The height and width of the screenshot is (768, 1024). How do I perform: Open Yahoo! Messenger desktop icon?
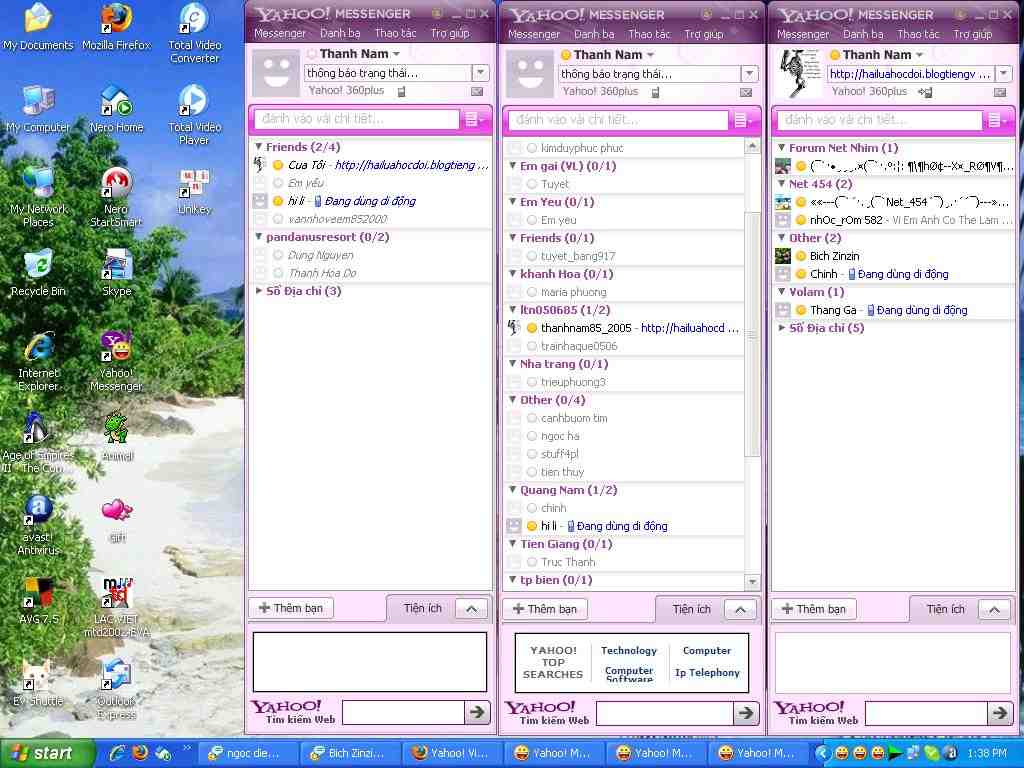click(116, 361)
